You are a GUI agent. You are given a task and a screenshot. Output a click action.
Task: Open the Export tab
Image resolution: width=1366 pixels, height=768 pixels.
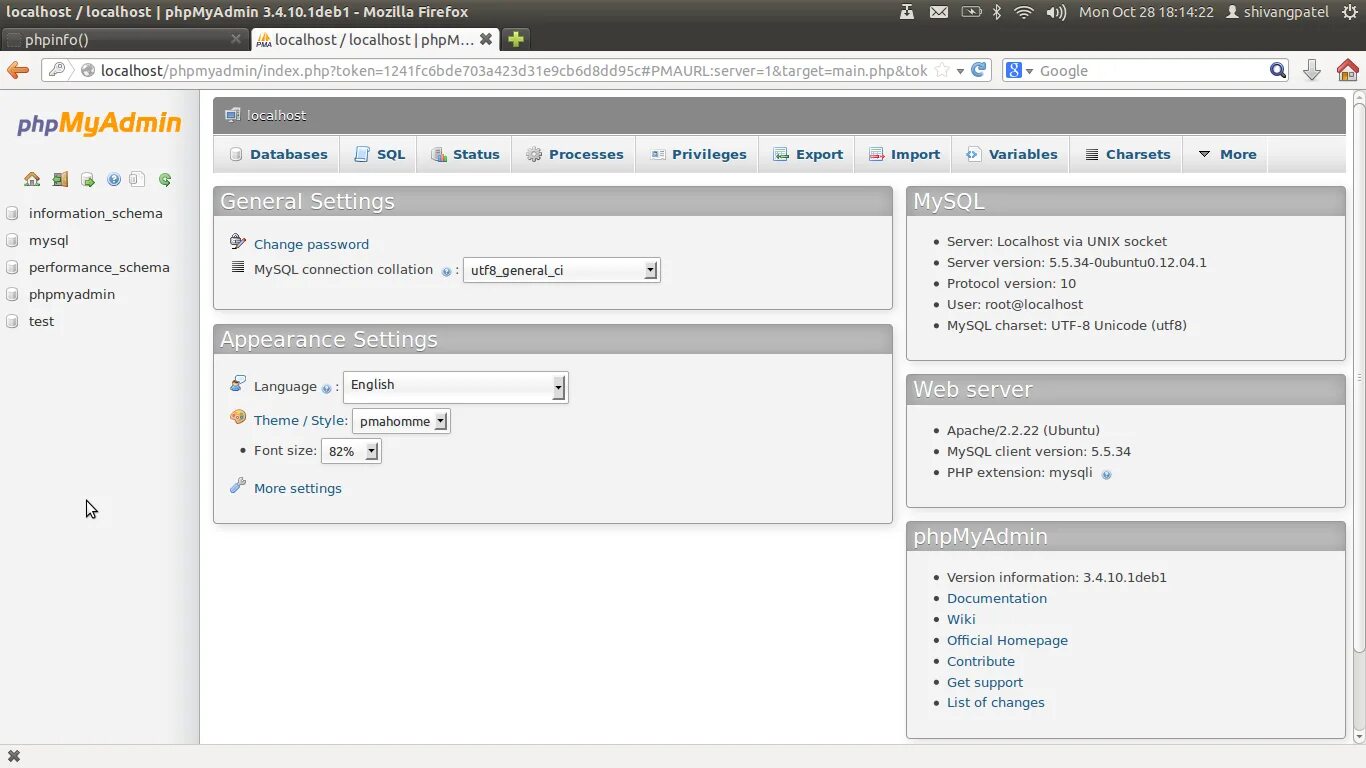click(807, 154)
